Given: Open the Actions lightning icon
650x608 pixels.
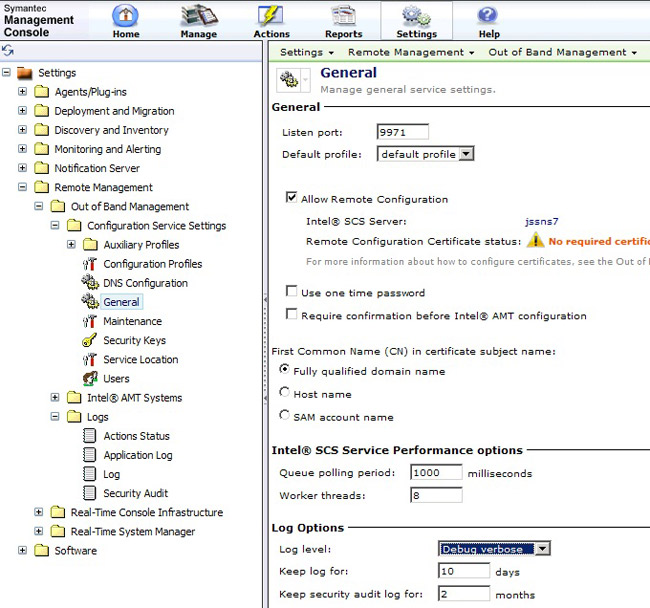Looking at the screenshot, I should pyautogui.click(x=271, y=15).
